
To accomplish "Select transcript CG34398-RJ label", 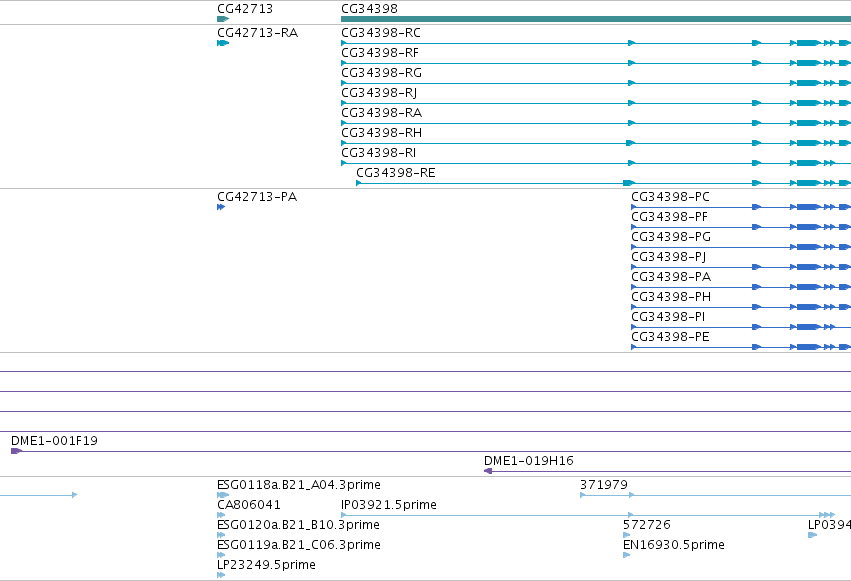I will coord(379,93).
